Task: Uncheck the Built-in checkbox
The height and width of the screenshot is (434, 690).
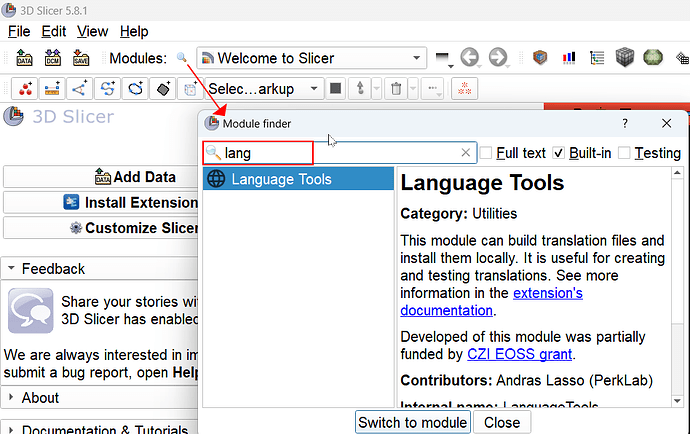Action: tap(559, 153)
